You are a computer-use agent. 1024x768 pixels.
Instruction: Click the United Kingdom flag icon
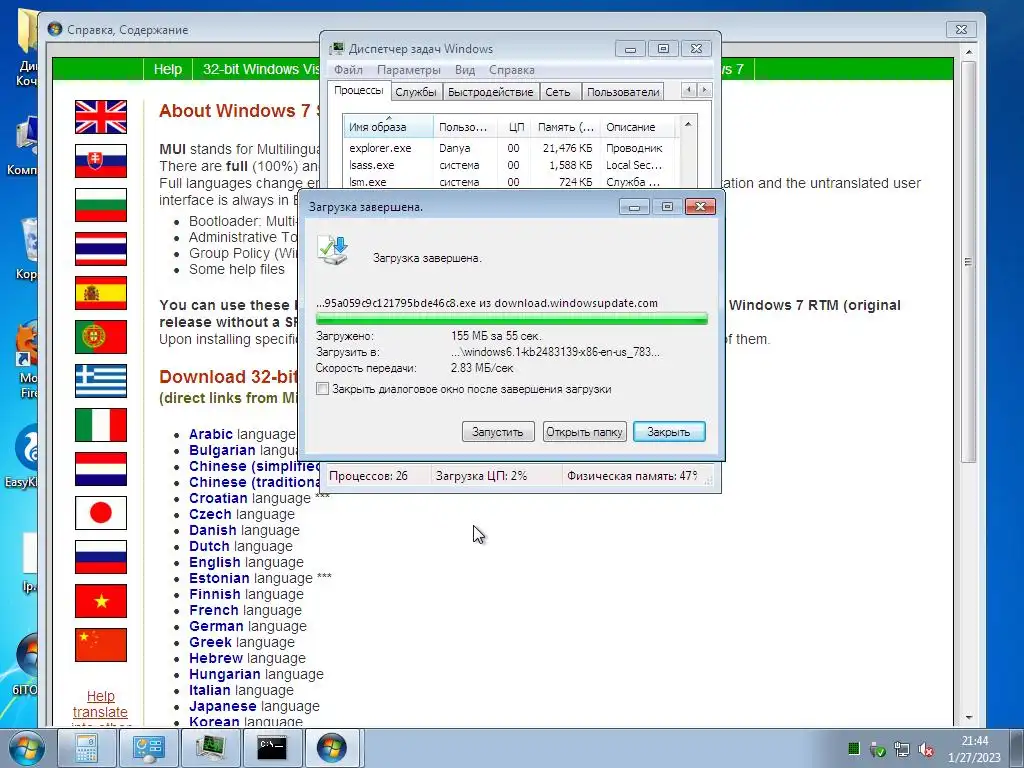coord(101,117)
